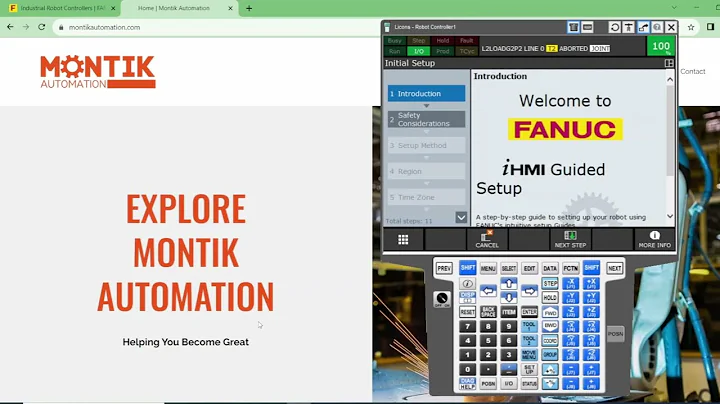Click the +X (J1) jog key
This screenshot has height=404, width=720.
tap(591, 283)
